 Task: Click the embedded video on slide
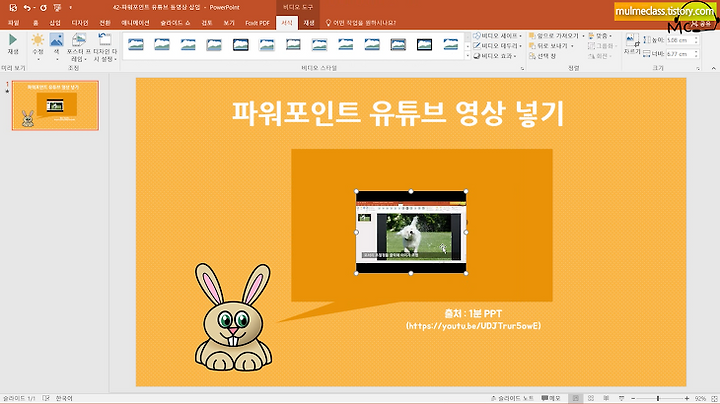tap(411, 232)
